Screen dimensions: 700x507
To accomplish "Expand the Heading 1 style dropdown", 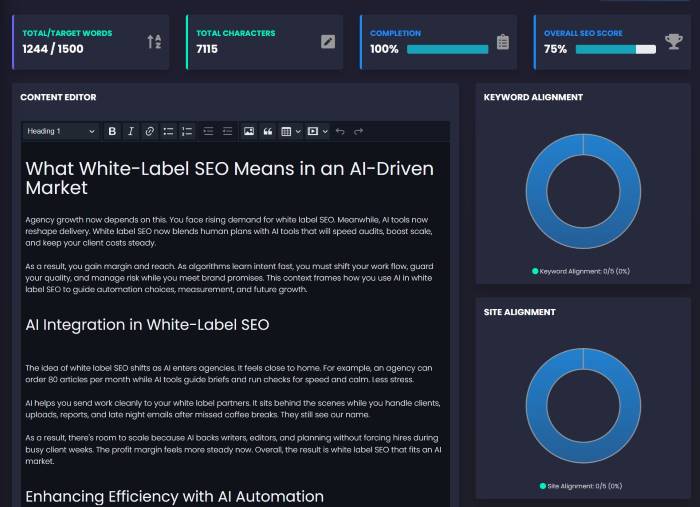I will coord(61,131).
